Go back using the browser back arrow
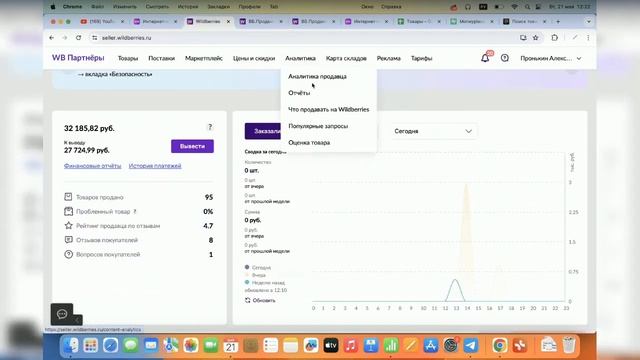 tap(51, 38)
